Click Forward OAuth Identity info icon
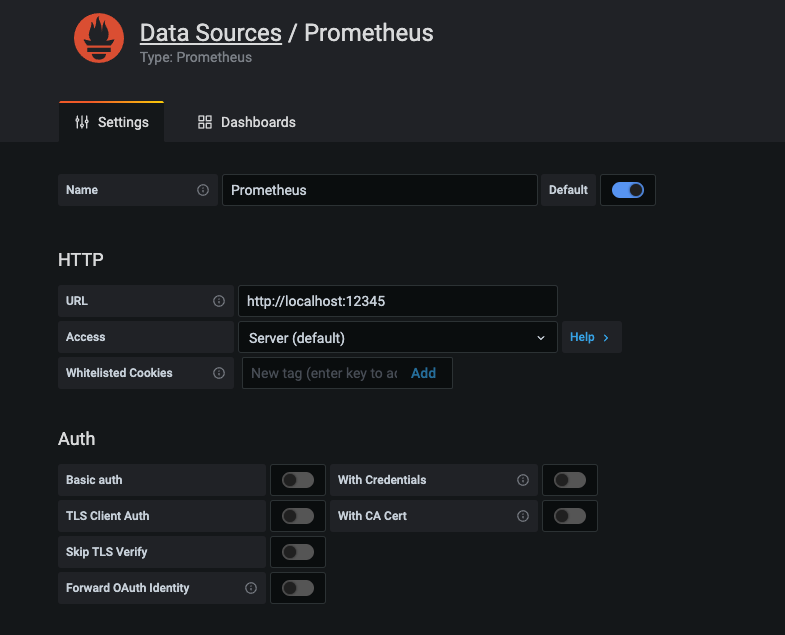The width and height of the screenshot is (785, 635). pos(251,588)
